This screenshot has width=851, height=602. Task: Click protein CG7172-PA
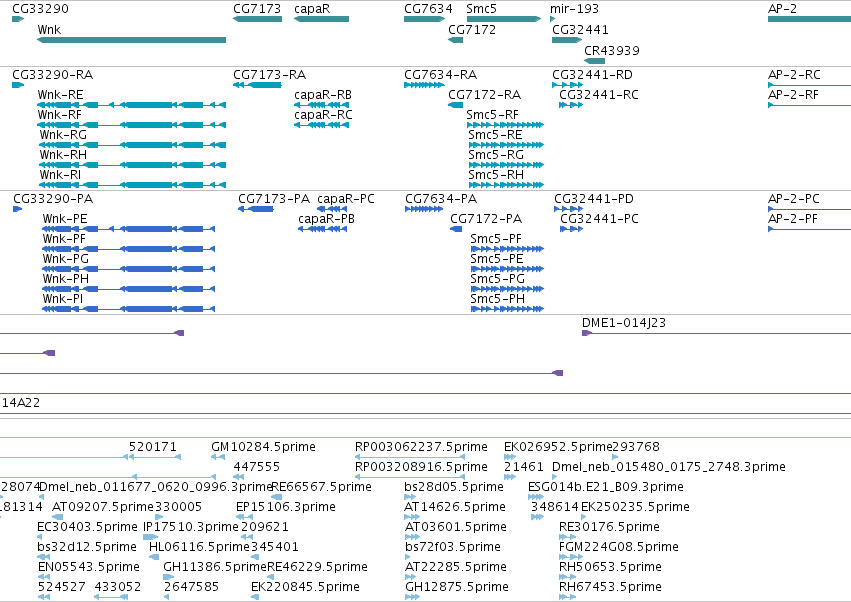pyautogui.click(x=456, y=229)
